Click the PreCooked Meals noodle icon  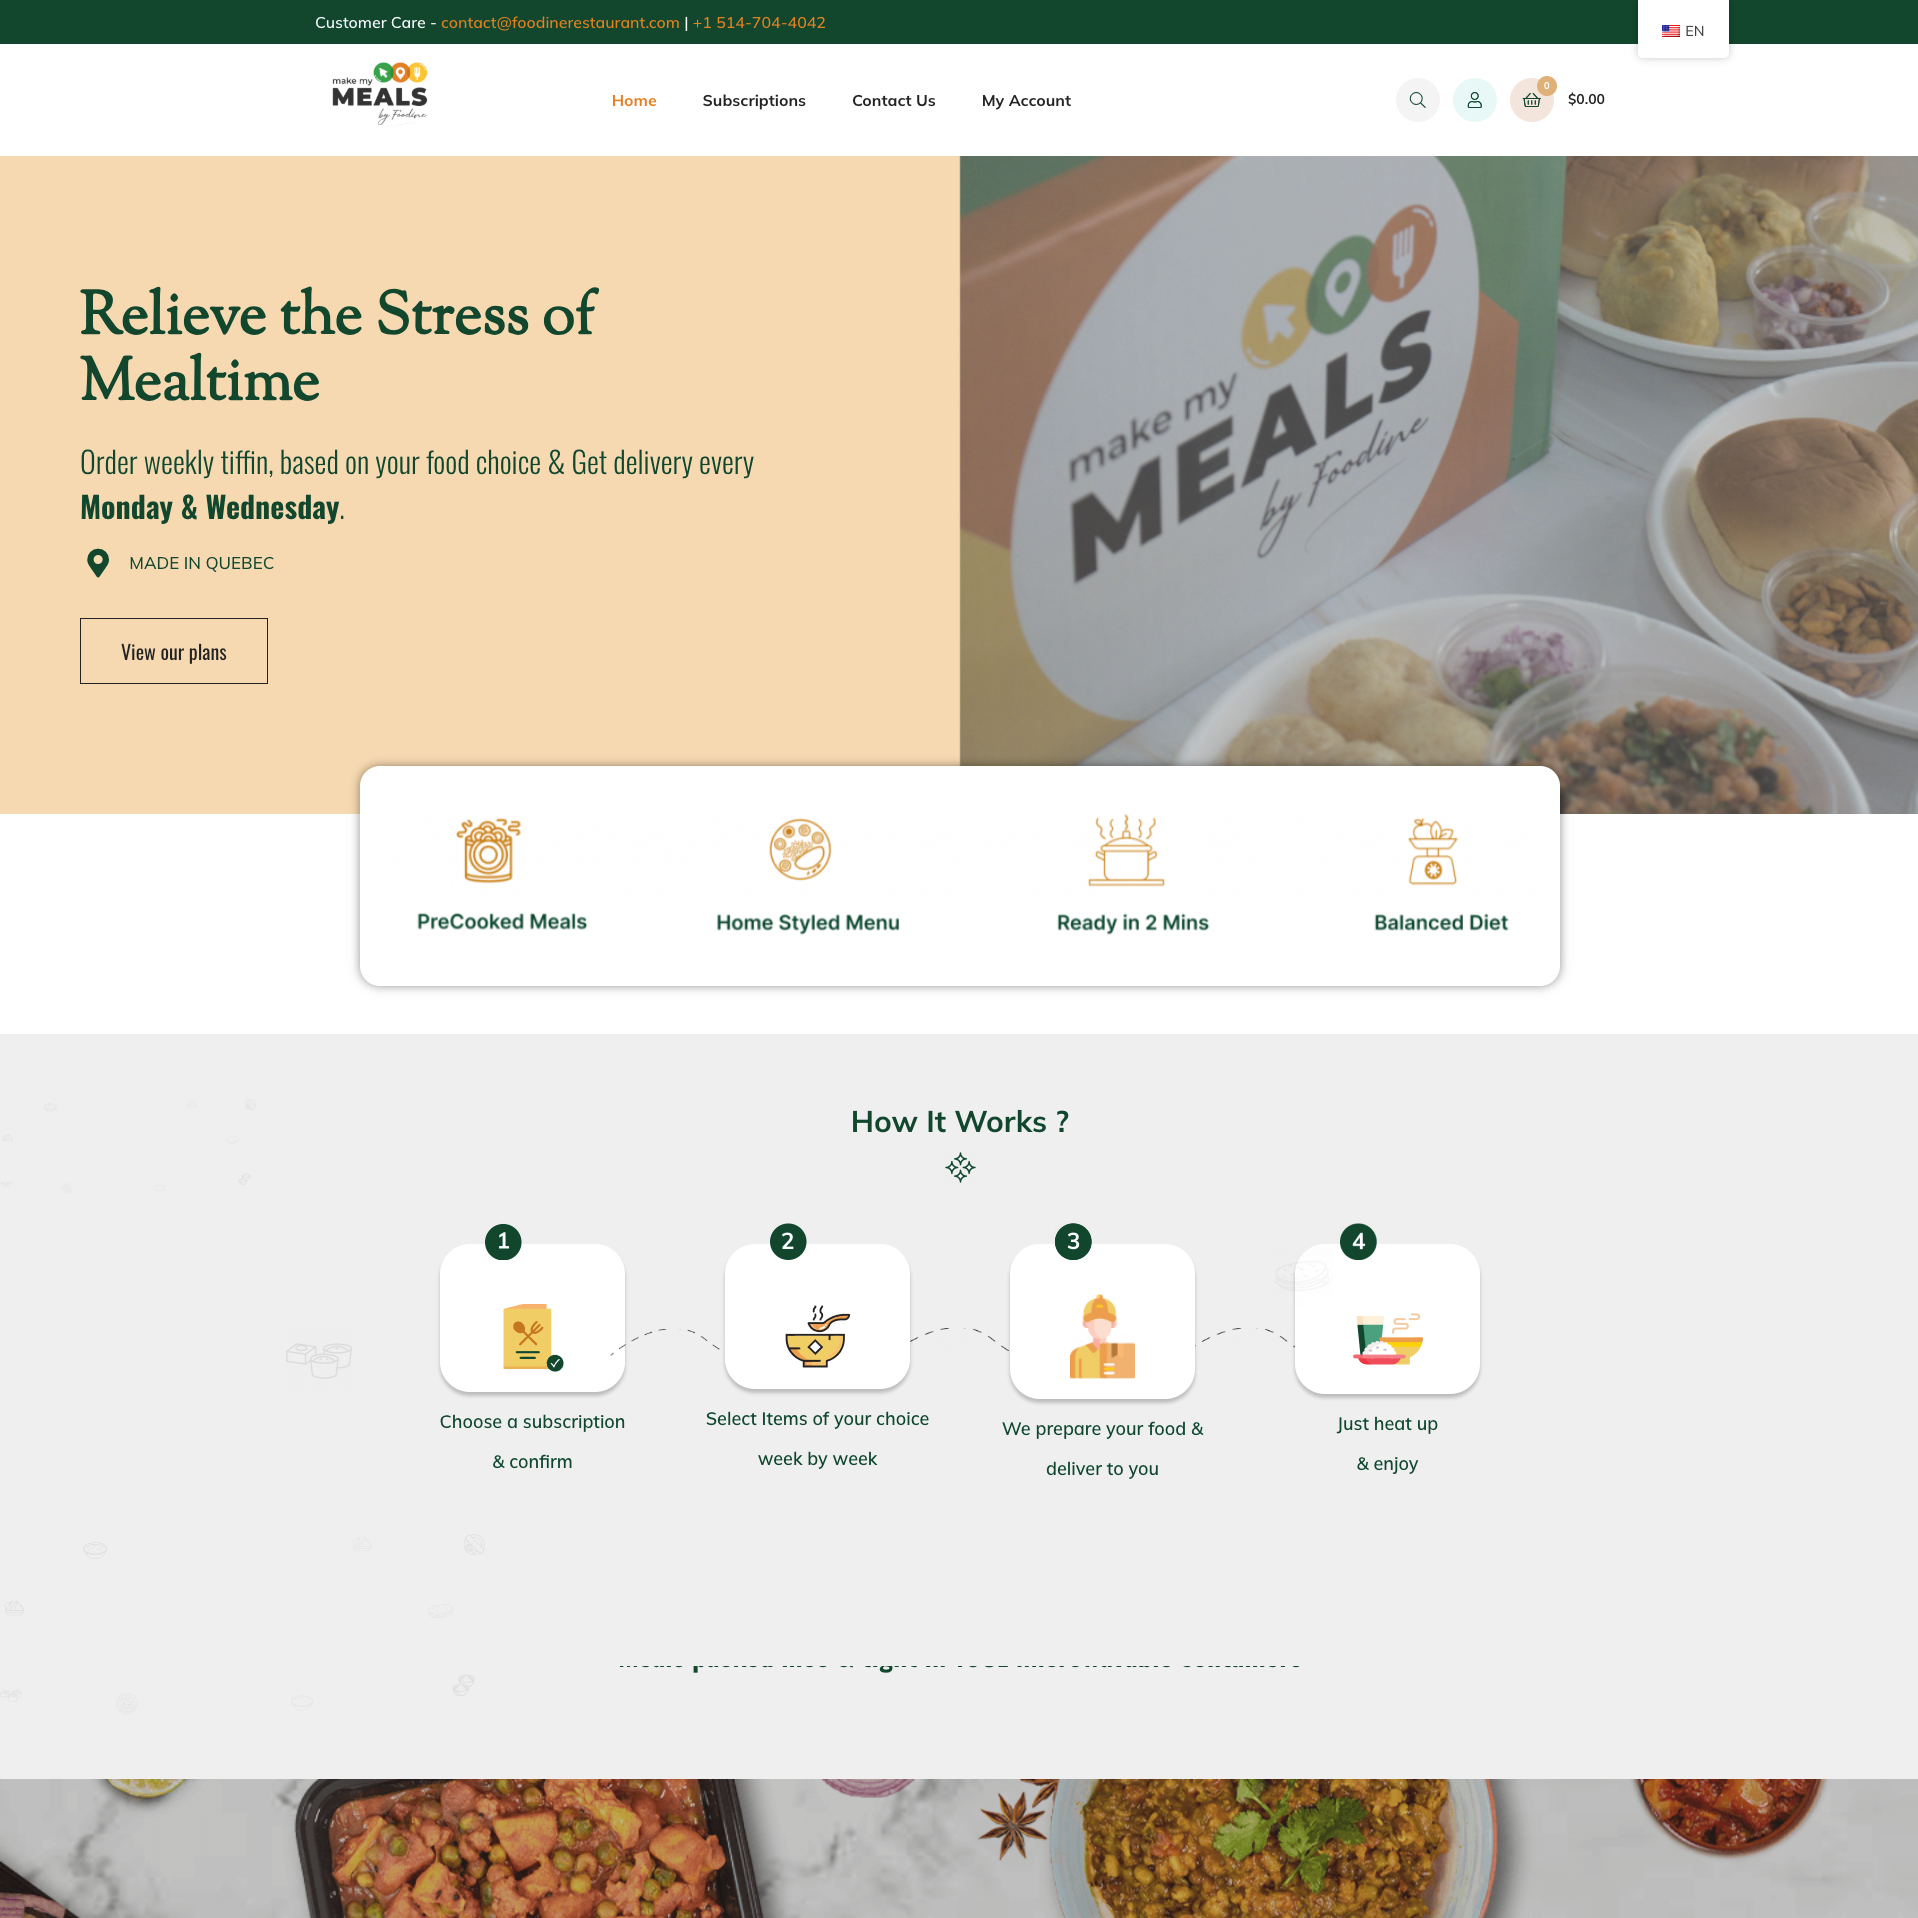tap(489, 850)
